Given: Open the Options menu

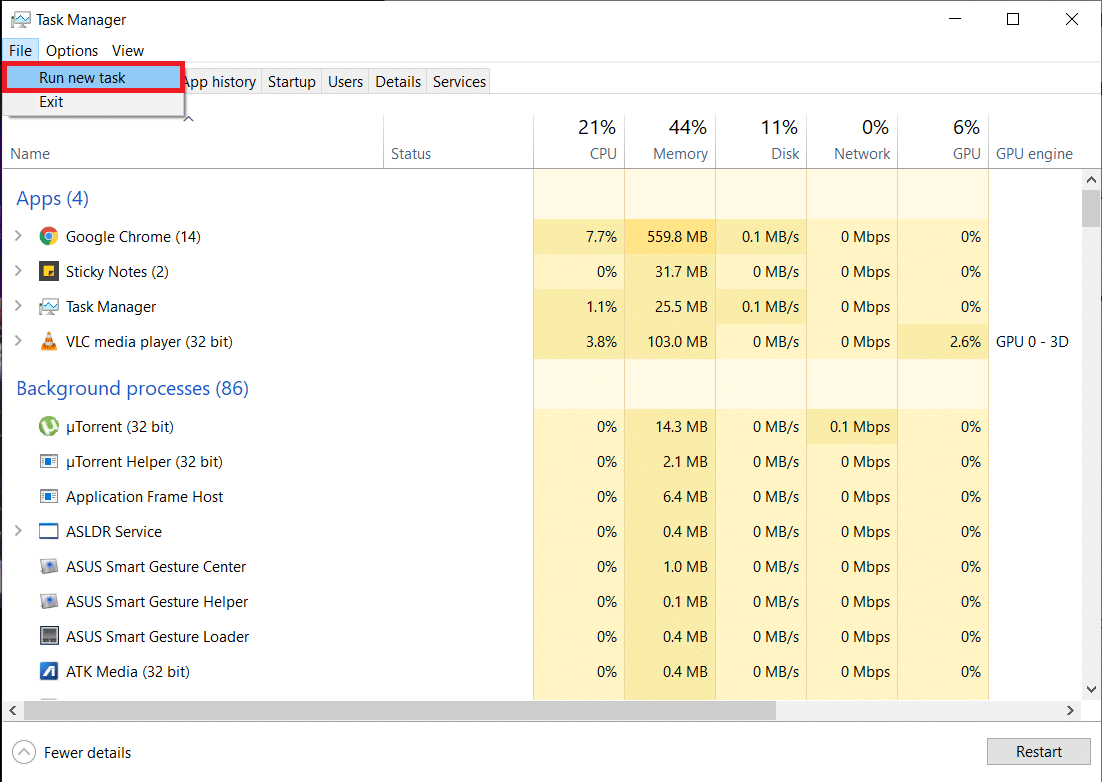Looking at the screenshot, I should tap(72, 51).
